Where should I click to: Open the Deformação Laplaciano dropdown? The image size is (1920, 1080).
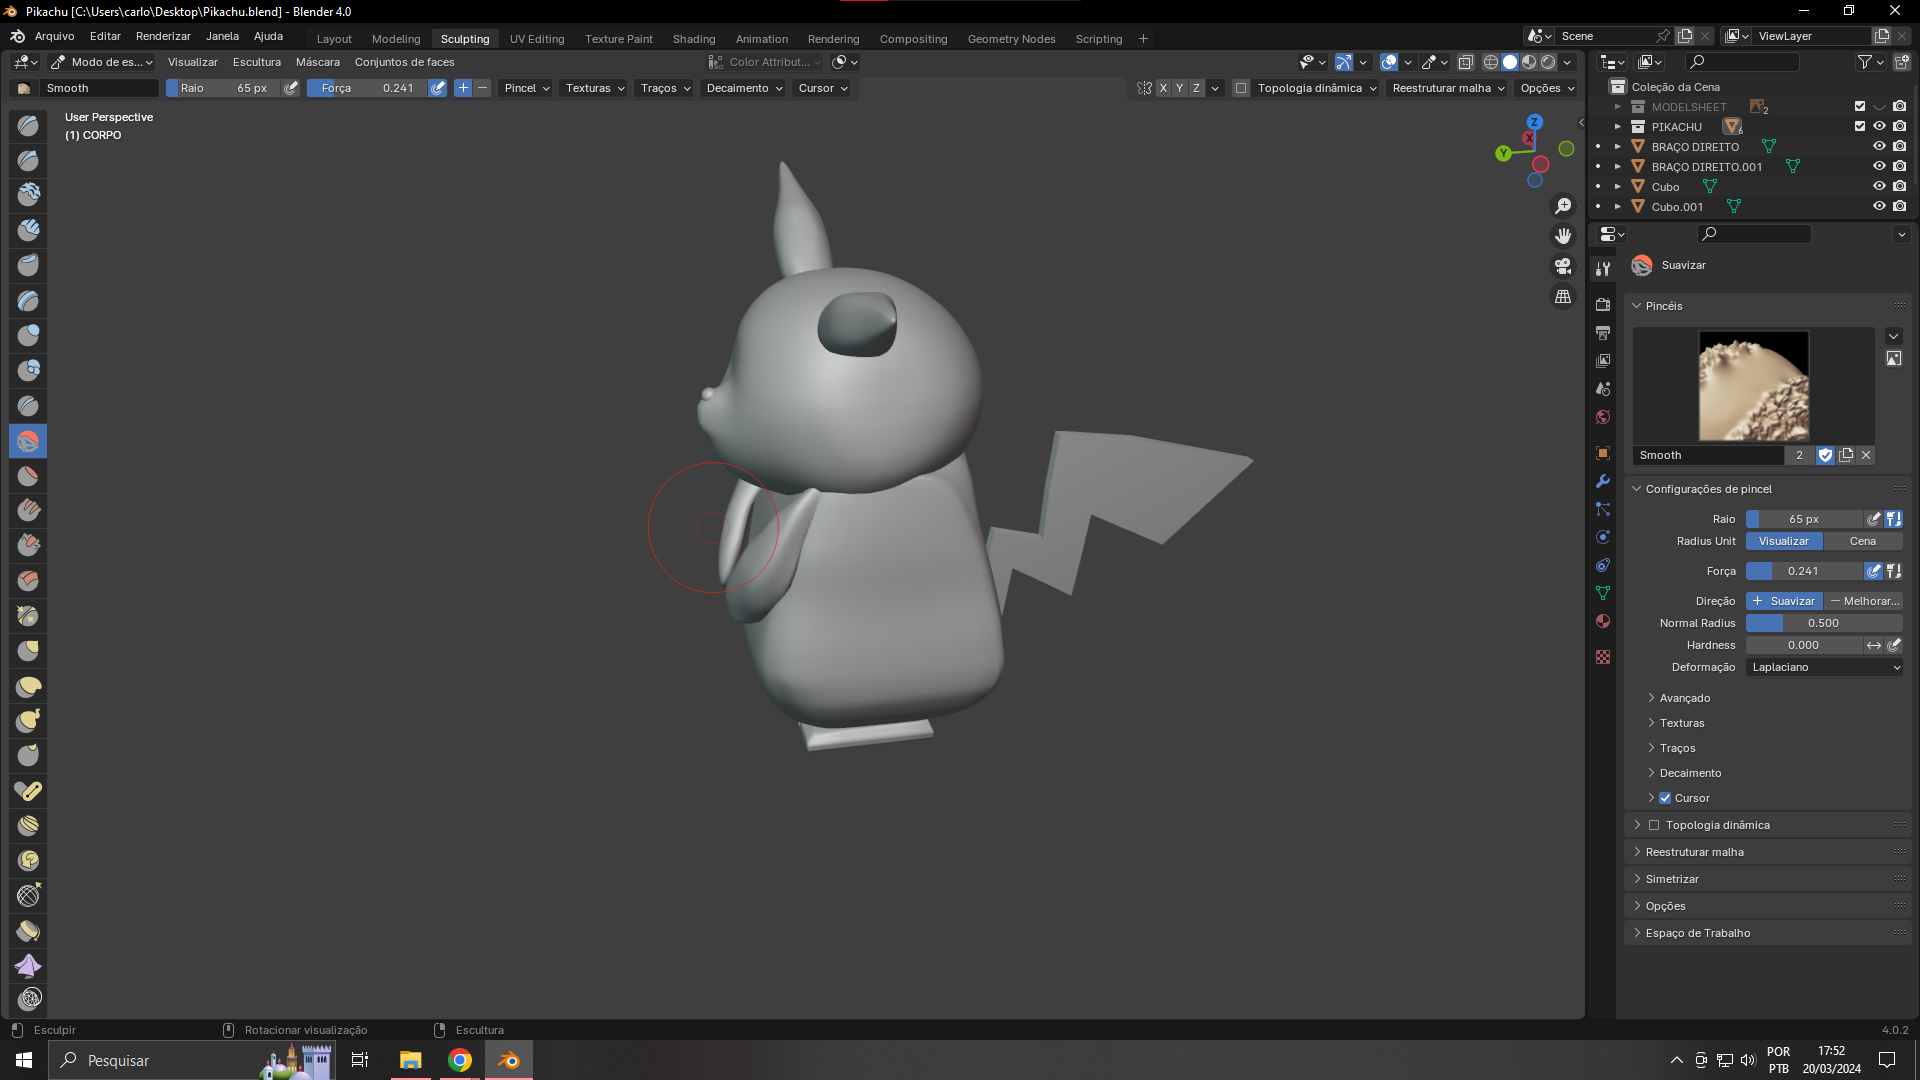pos(1824,667)
